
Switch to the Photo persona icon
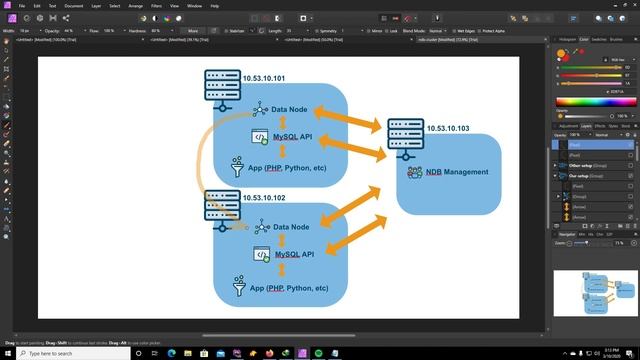tap(12, 18)
